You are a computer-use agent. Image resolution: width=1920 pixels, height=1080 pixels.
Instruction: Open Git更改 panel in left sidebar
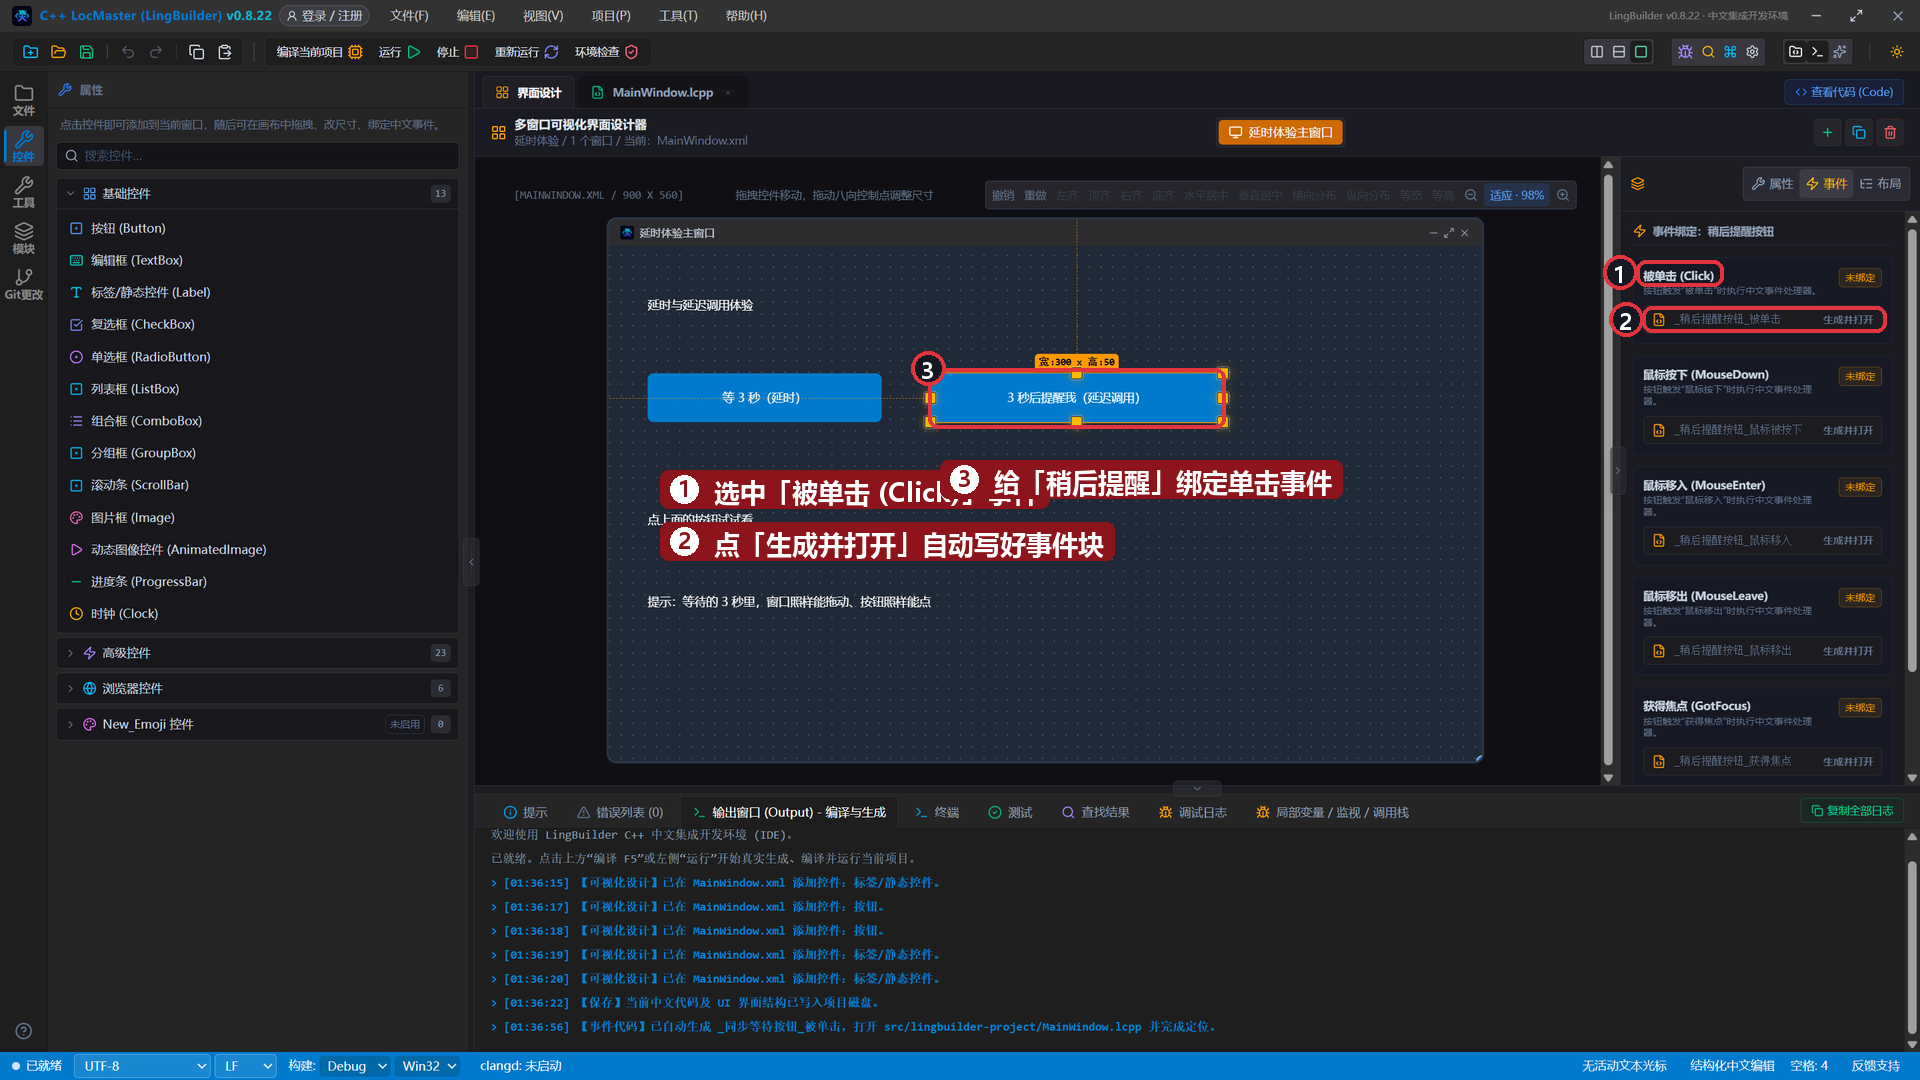pos(24,284)
